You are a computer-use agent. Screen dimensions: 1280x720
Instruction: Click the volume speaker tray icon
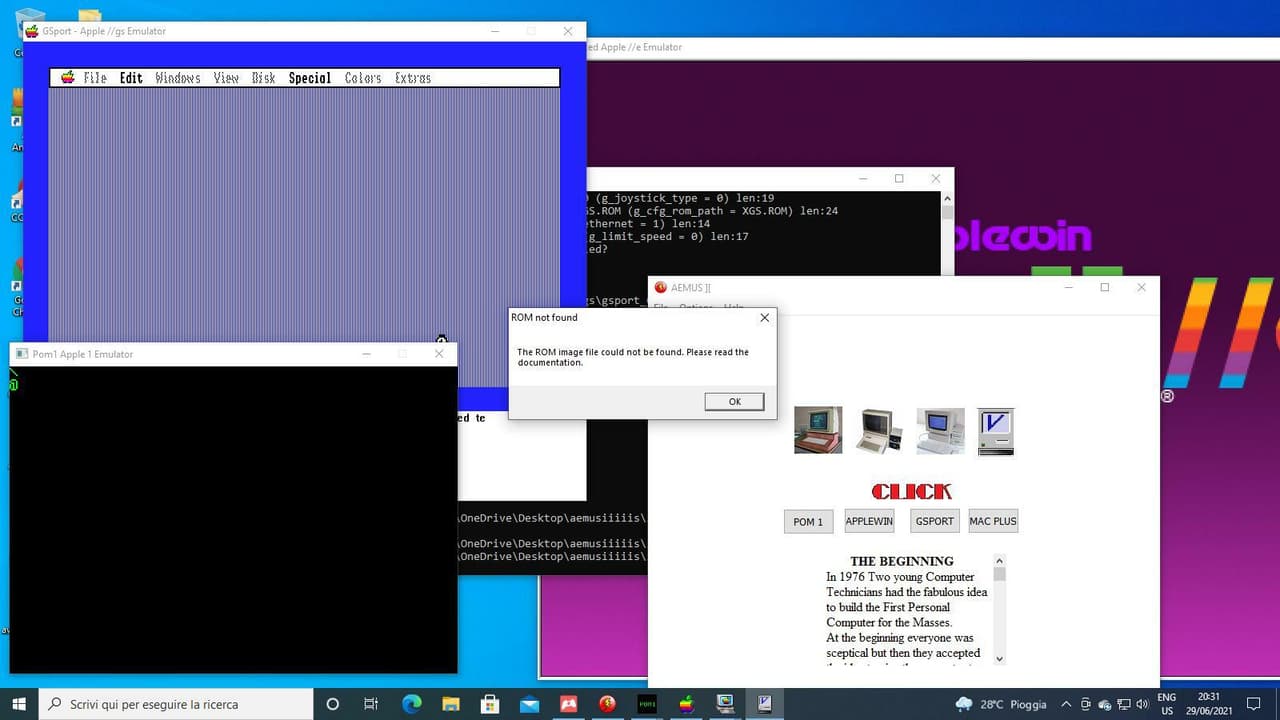point(1142,704)
